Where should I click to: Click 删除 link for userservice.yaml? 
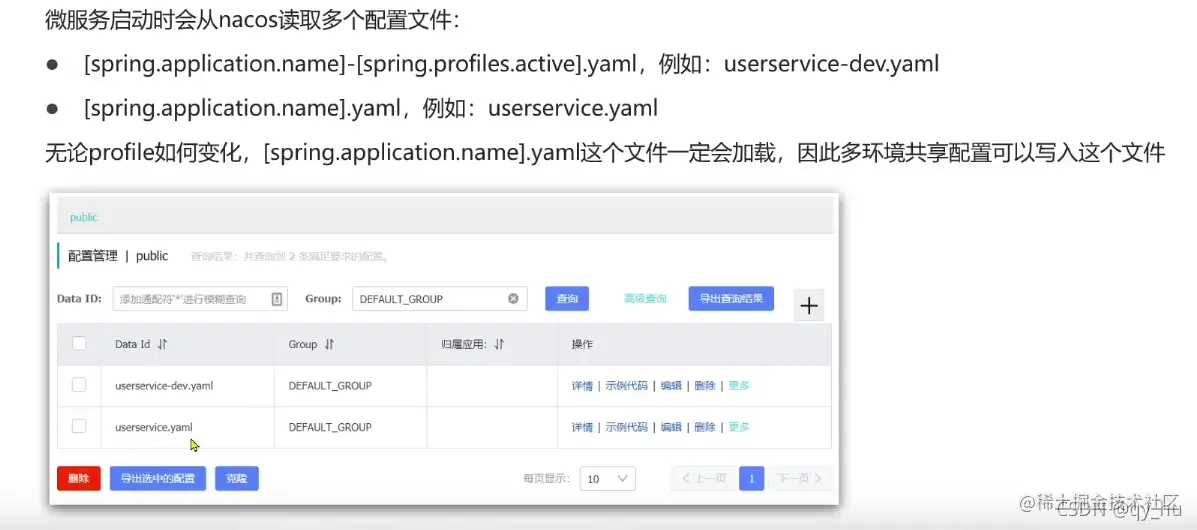tap(705, 427)
